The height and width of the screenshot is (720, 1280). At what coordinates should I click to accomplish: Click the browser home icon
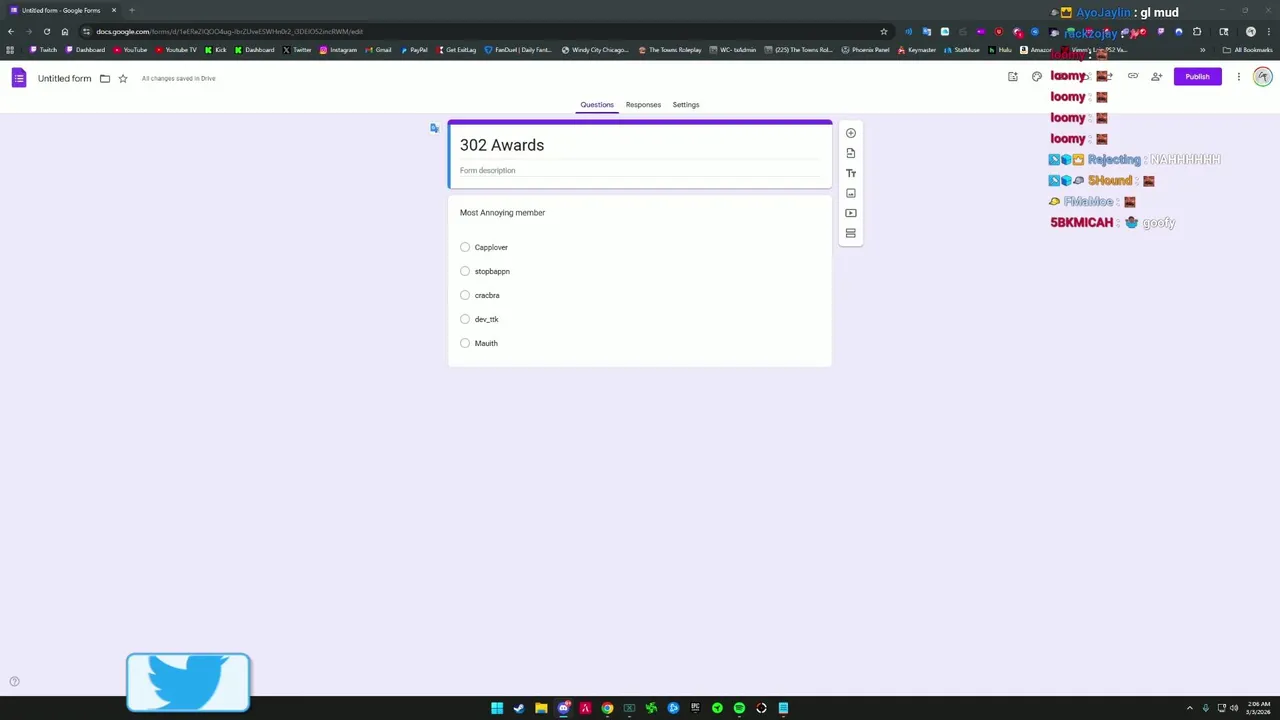coord(65,32)
